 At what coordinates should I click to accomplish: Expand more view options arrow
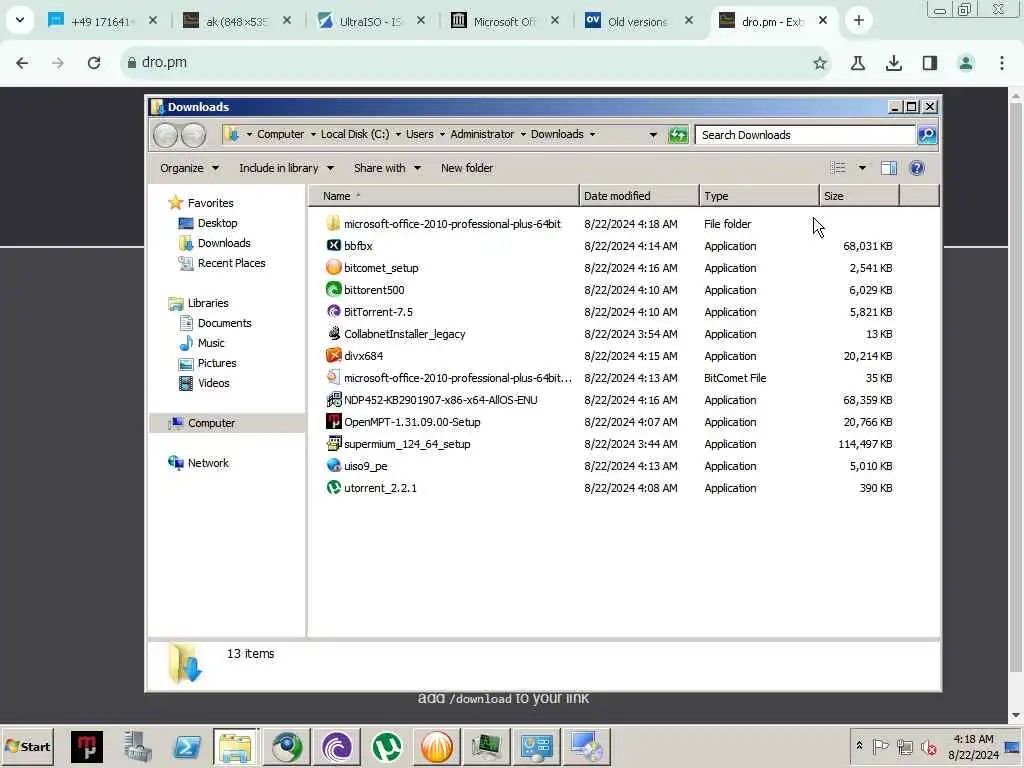862,168
